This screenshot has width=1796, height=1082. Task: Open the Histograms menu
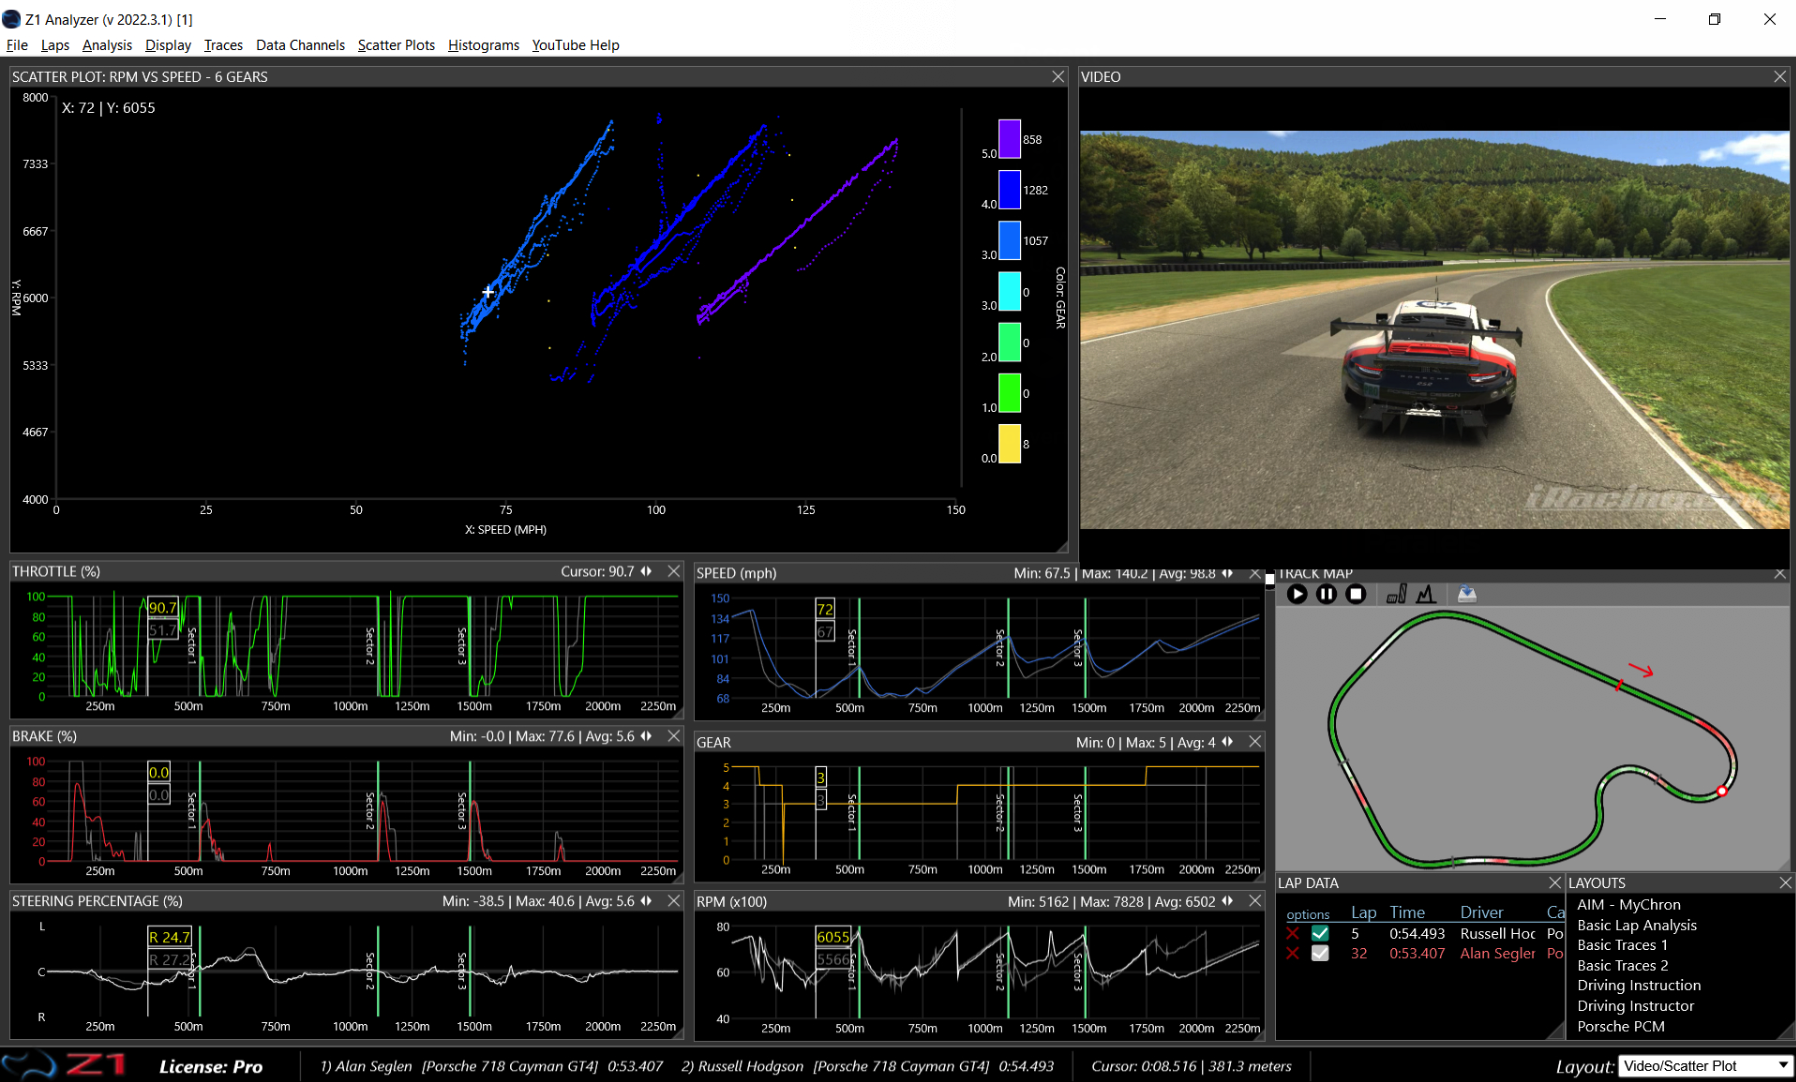click(x=483, y=45)
